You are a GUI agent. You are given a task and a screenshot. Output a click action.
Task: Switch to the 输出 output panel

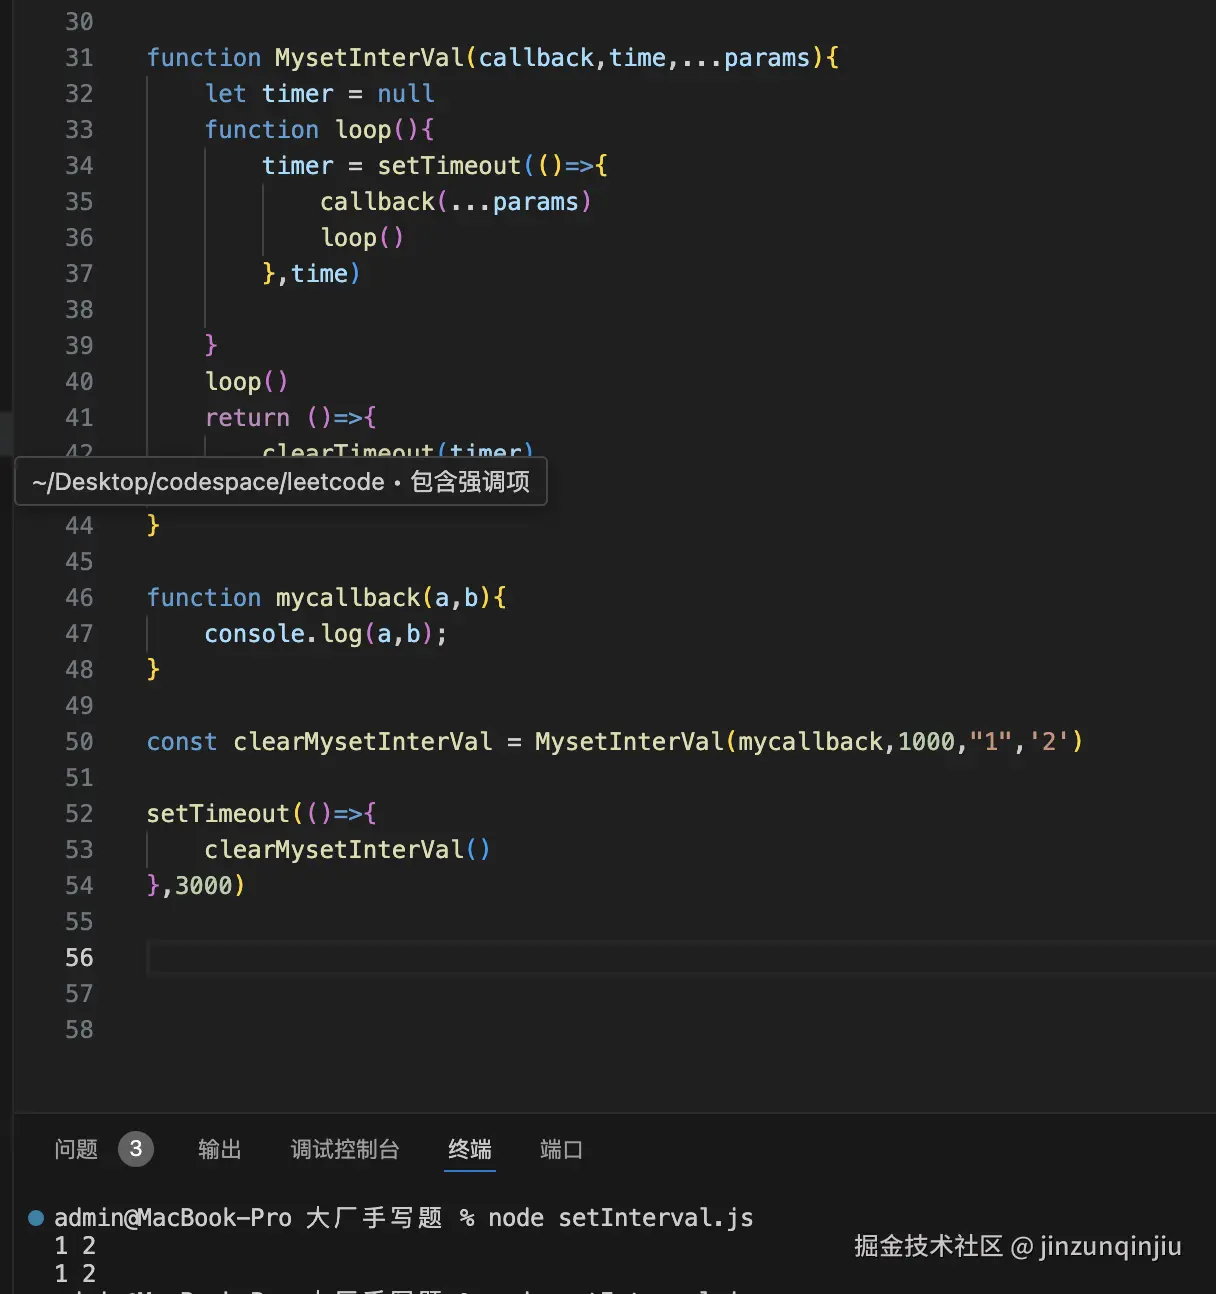tap(219, 1149)
